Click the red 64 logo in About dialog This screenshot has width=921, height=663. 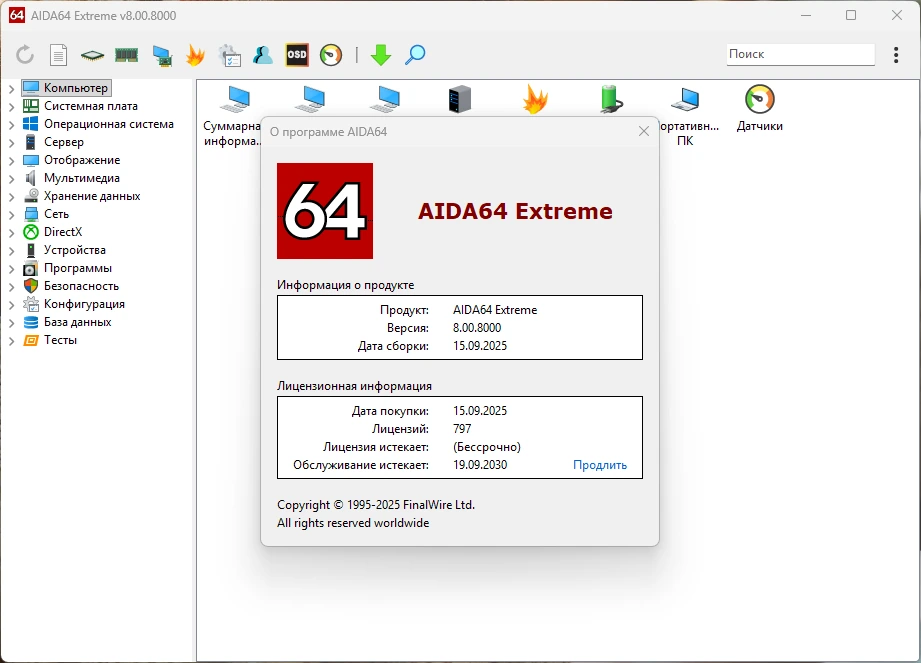[325, 211]
